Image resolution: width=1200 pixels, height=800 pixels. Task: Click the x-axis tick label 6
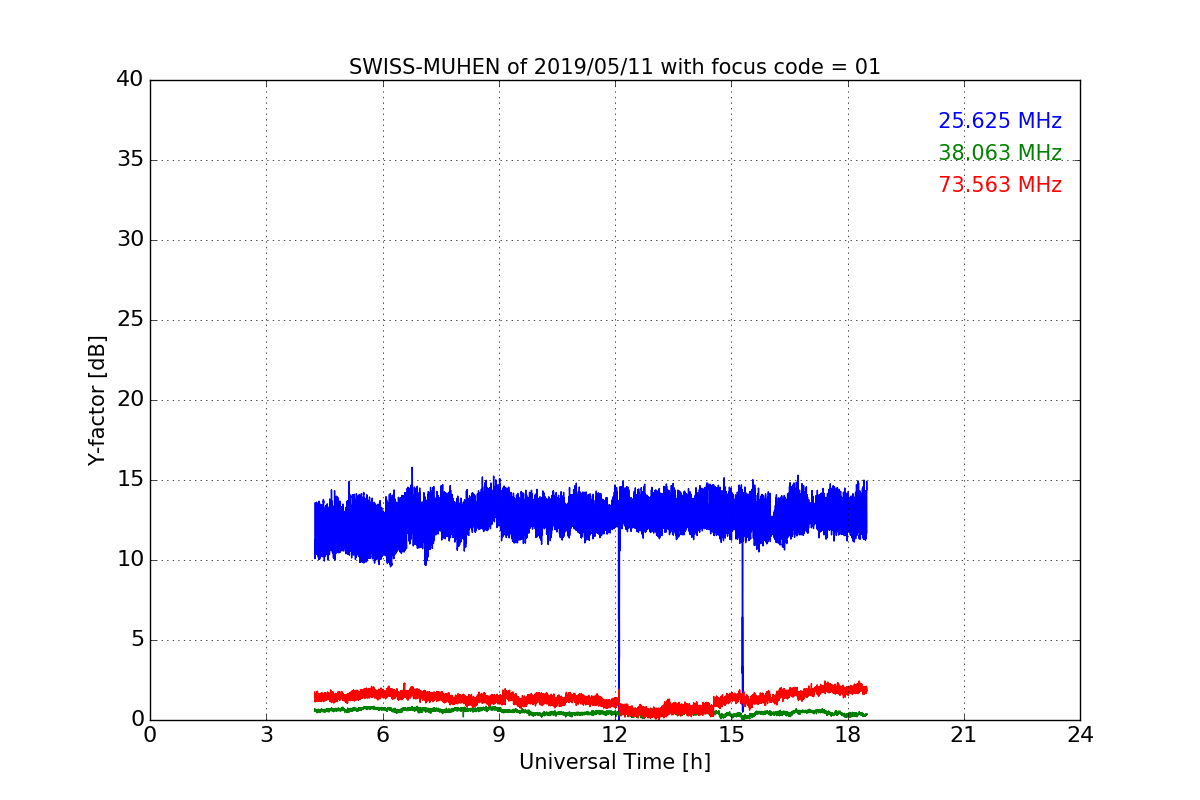(382, 735)
